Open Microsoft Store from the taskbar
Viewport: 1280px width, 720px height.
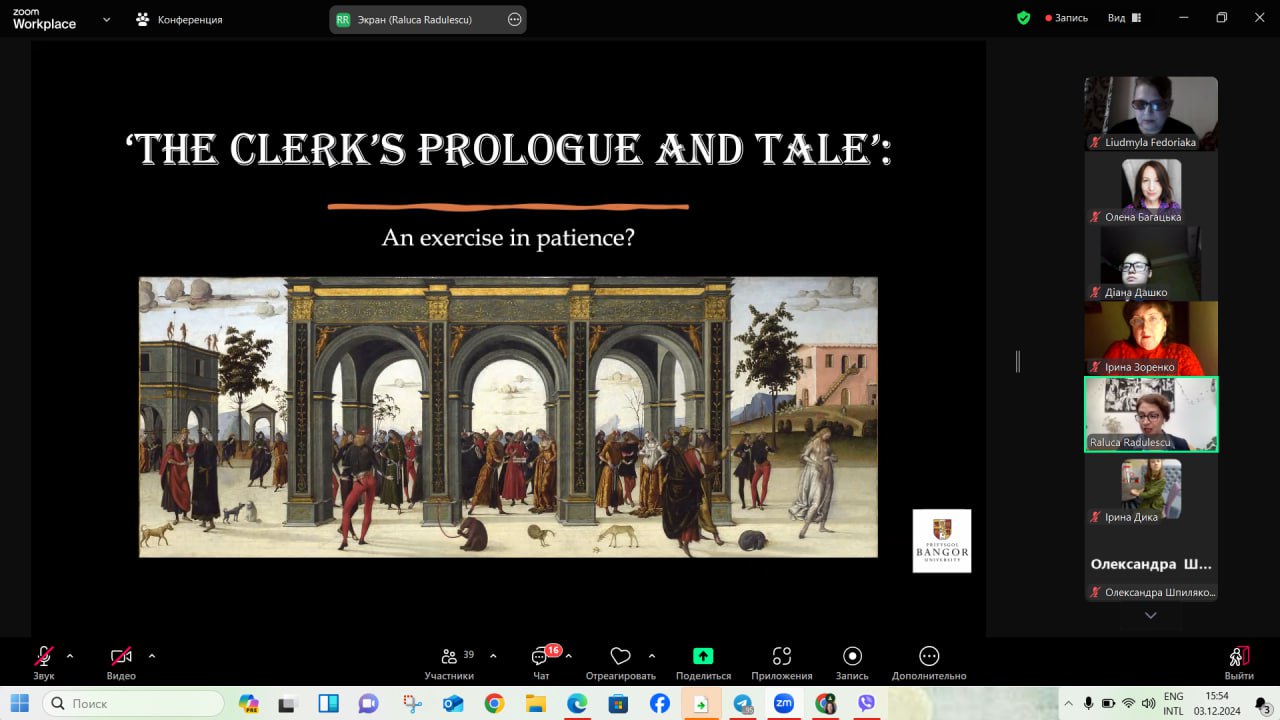[x=618, y=704]
